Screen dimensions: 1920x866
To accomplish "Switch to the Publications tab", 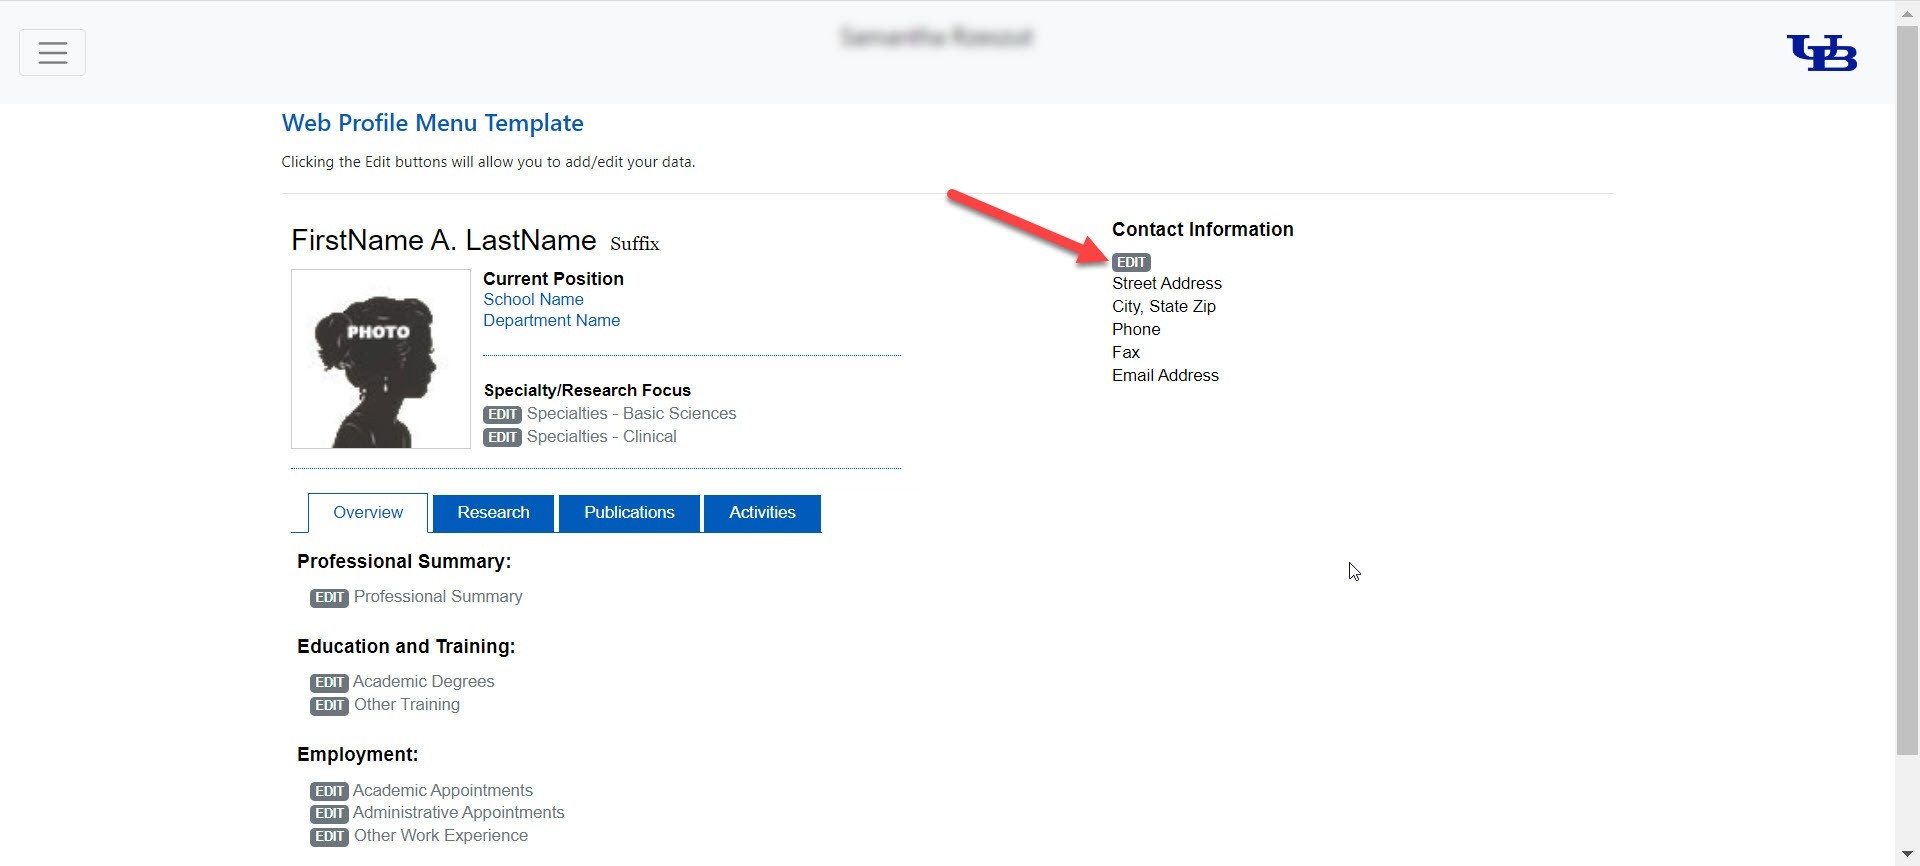I will [629, 513].
